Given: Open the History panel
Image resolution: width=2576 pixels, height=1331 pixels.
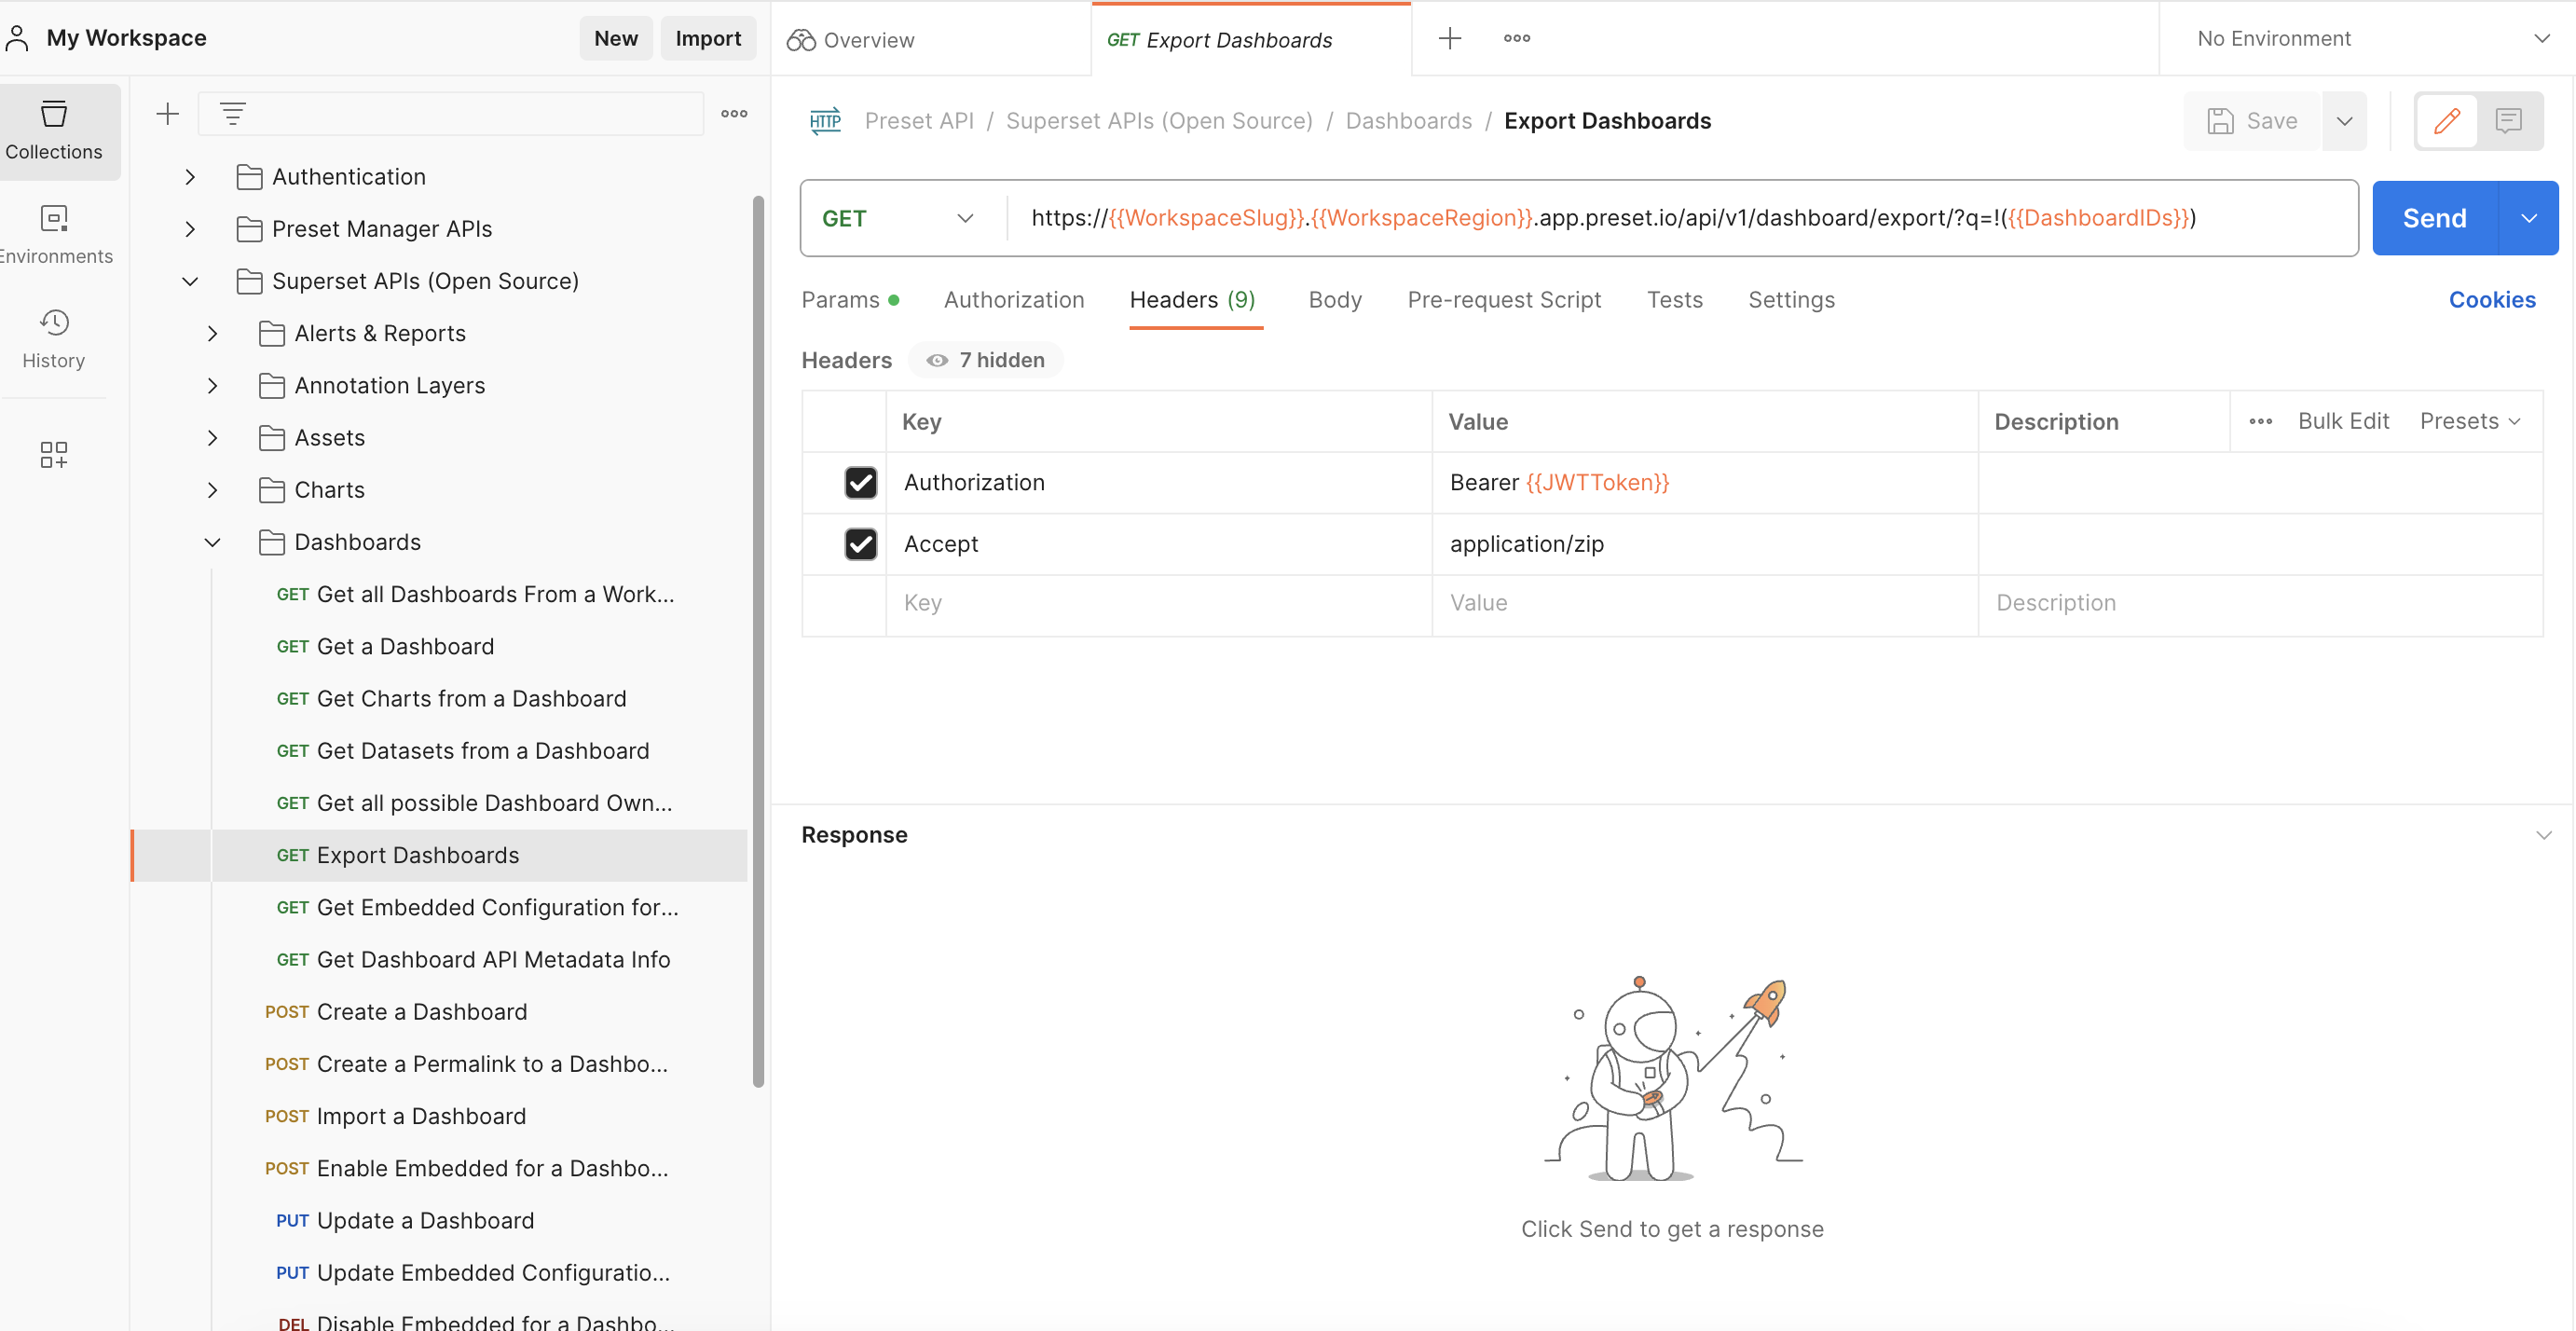Looking at the screenshot, I should coord(54,338).
